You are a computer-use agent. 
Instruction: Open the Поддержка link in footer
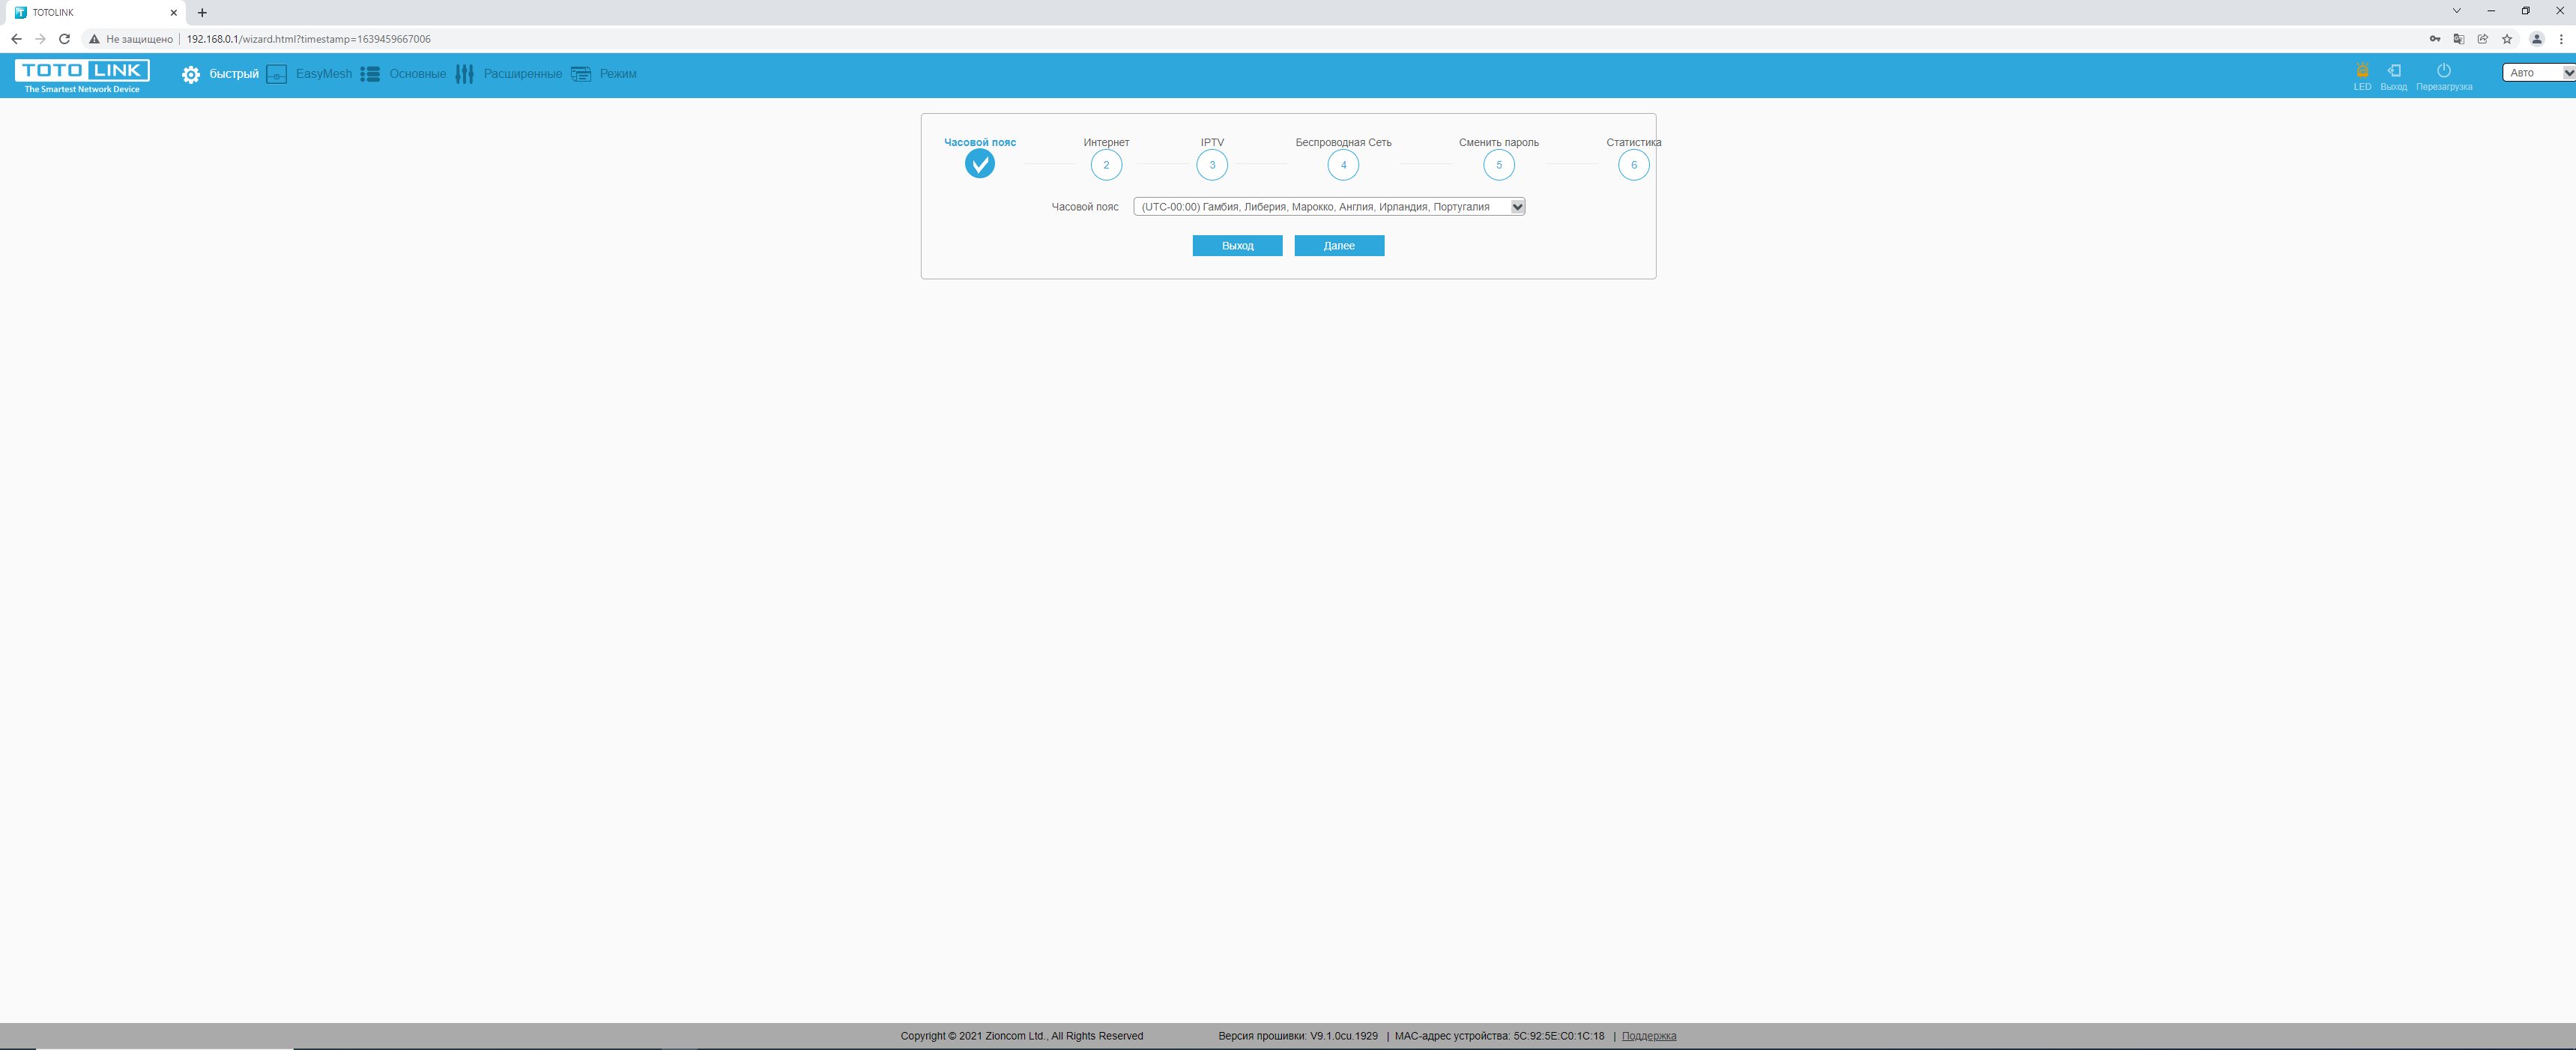1648,1036
